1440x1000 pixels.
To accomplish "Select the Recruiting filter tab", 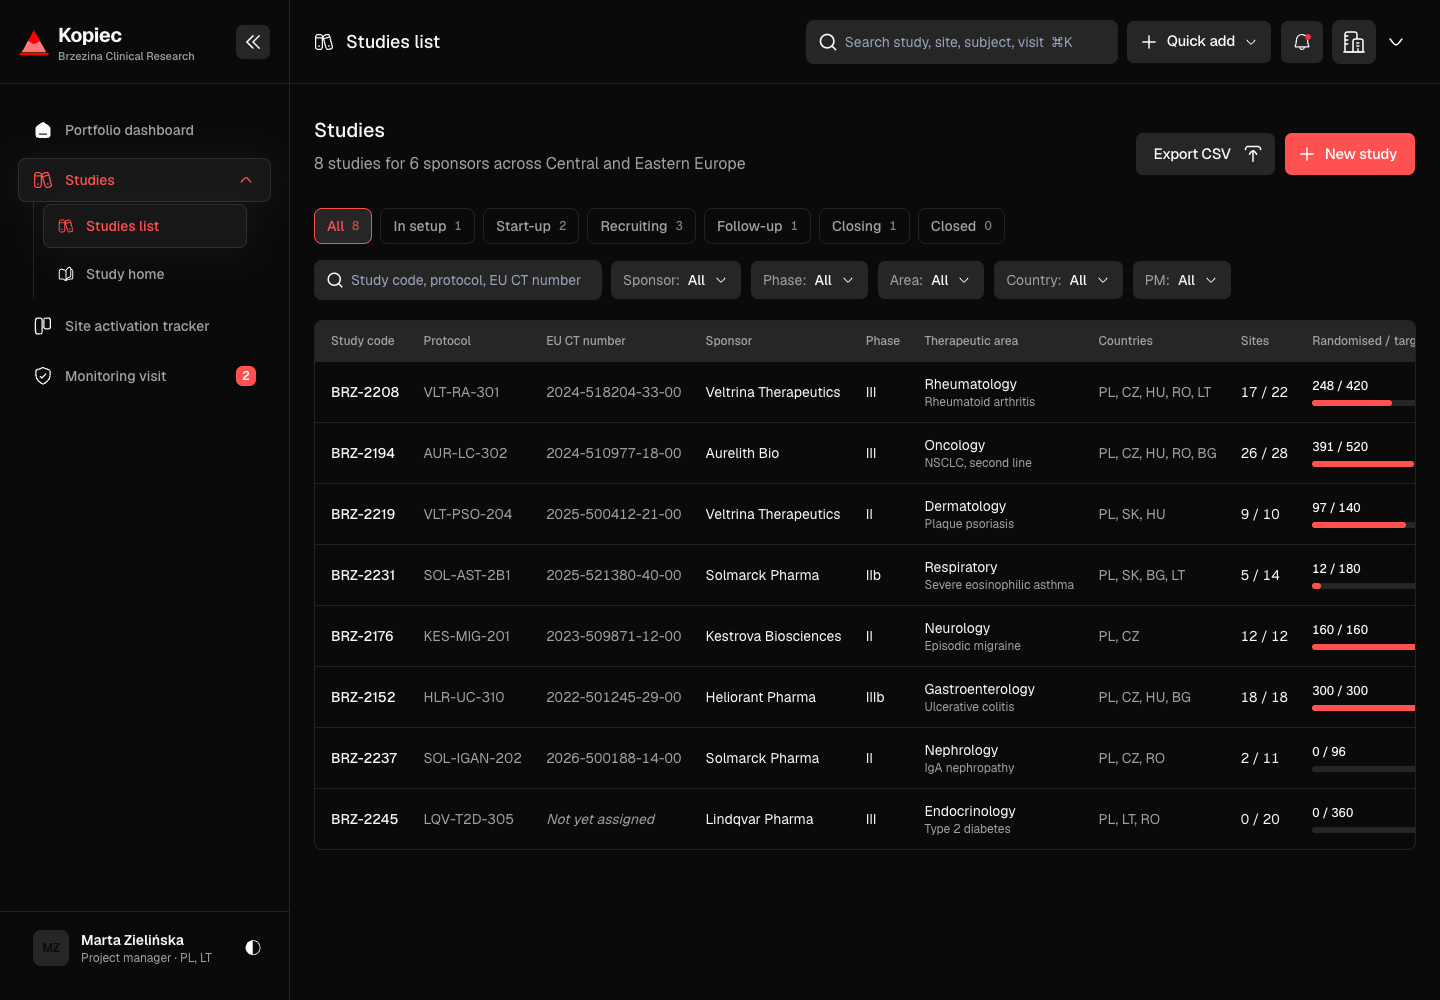I will pyautogui.click(x=641, y=226).
